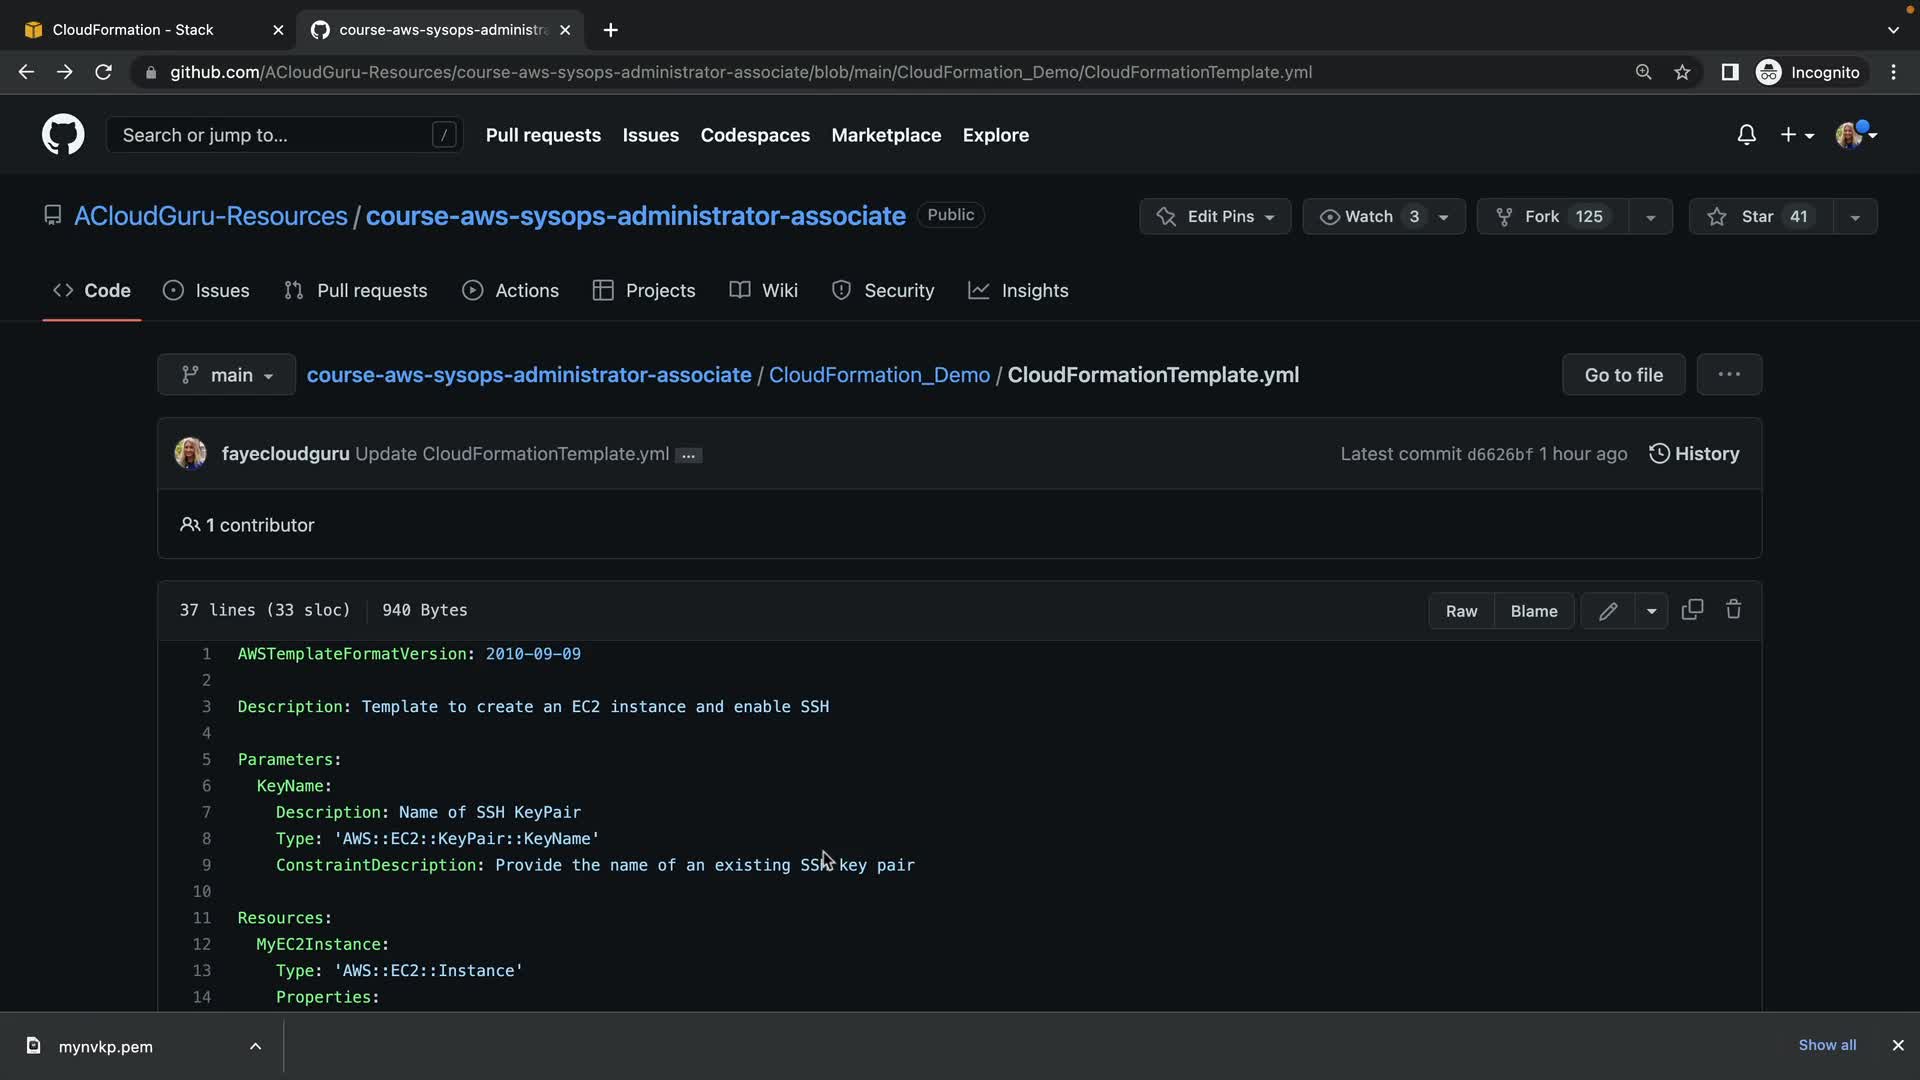Open the notifications bell
The image size is (1920, 1080).
pyautogui.click(x=1746, y=135)
